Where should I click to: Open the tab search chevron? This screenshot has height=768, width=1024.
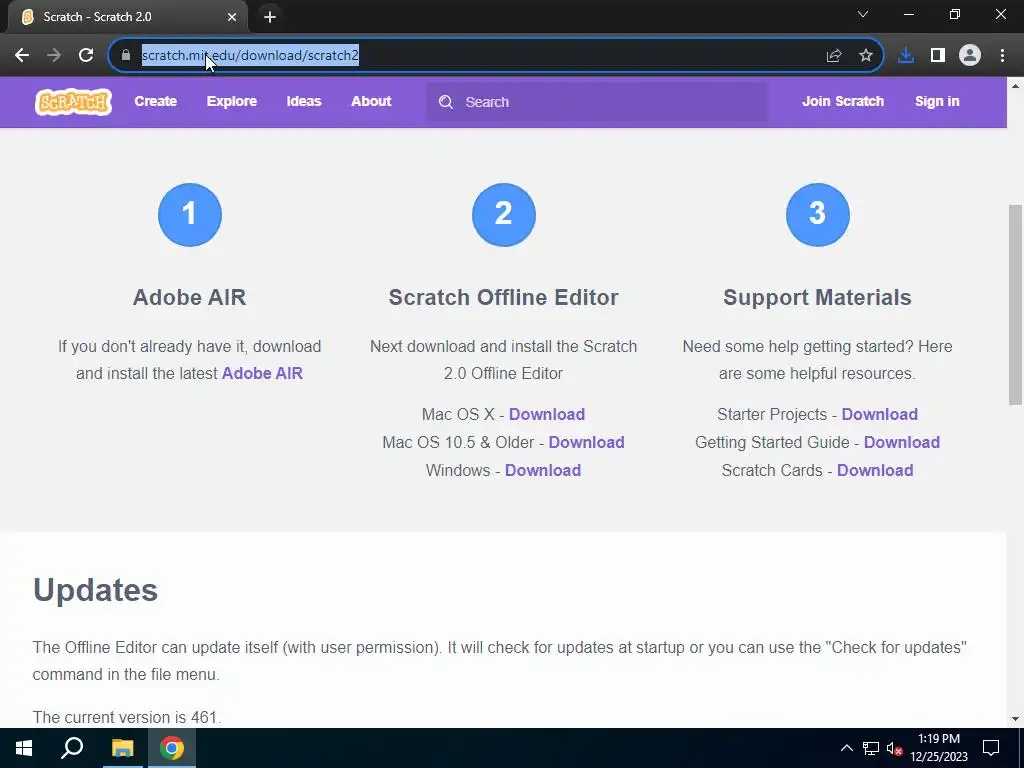click(863, 14)
